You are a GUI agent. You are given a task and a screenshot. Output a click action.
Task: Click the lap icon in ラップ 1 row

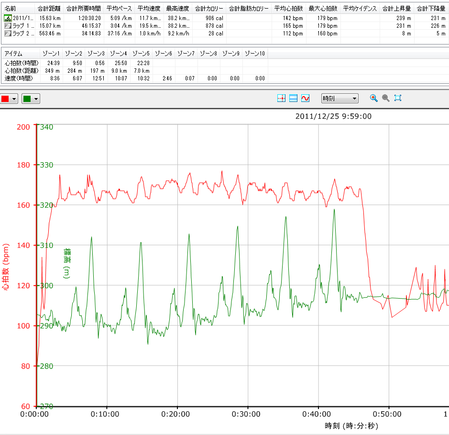[x=8, y=26]
